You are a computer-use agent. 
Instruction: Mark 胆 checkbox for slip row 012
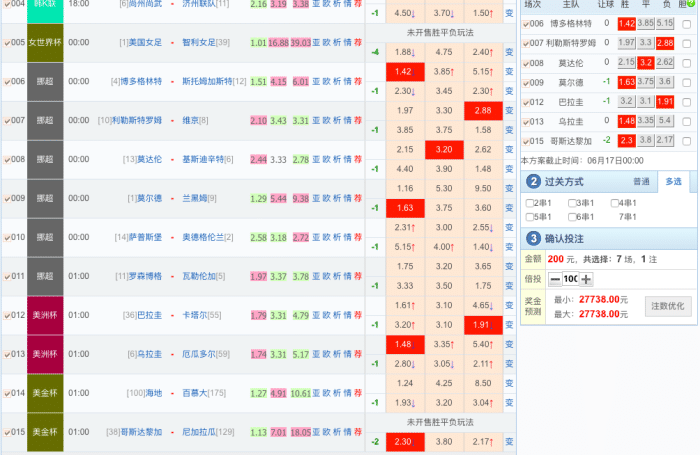click(x=687, y=102)
